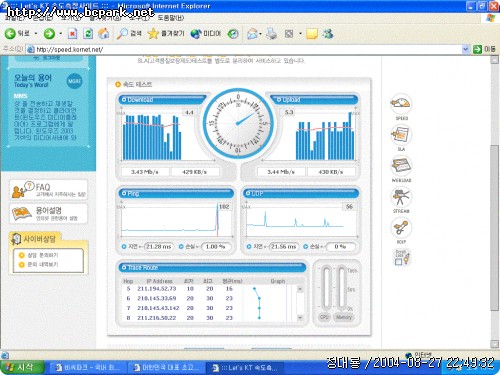Image resolution: width=500 pixels, height=375 pixels.
Task: Click the Windows Start button
Action: coord(22,367)
